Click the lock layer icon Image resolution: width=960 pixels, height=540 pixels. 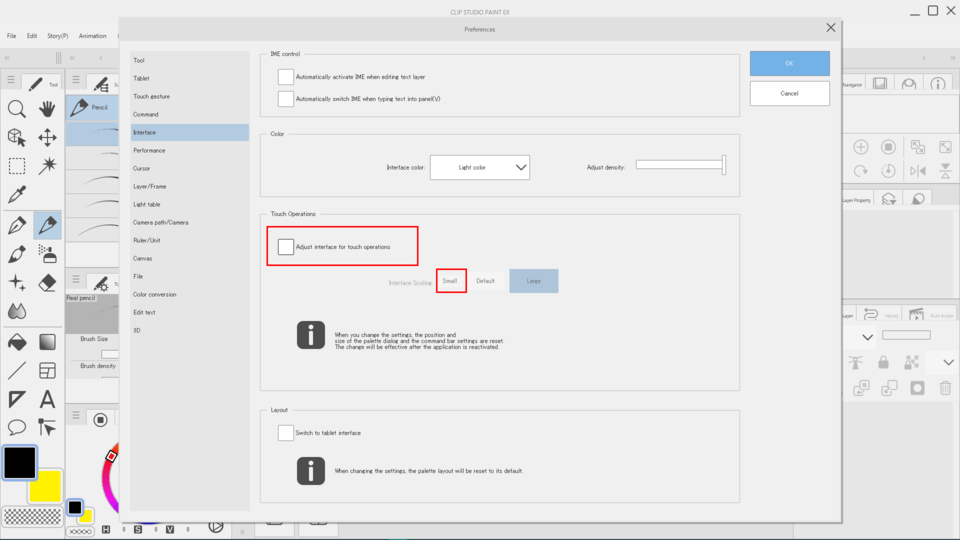point(883,362)
